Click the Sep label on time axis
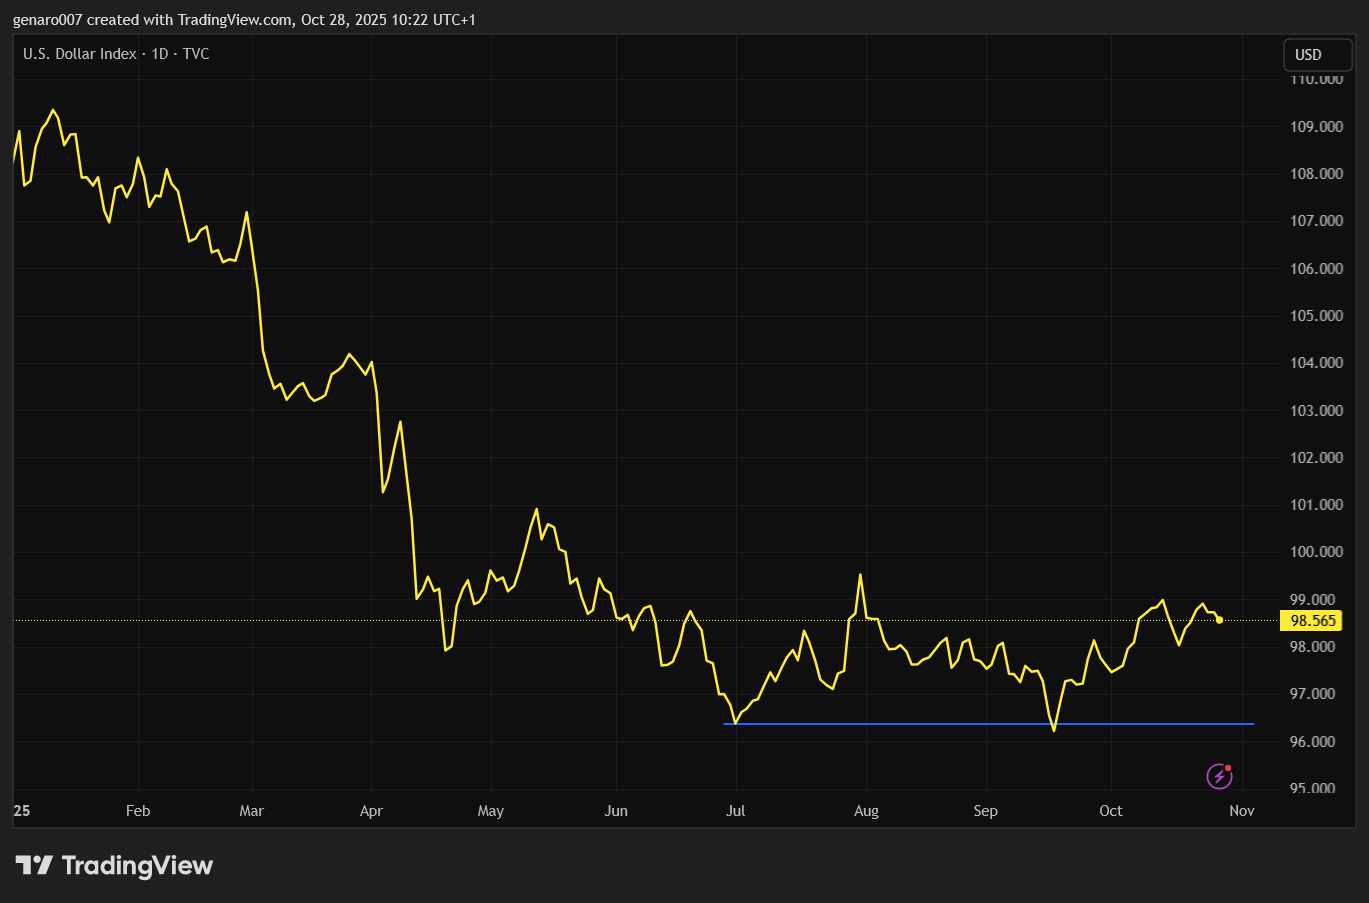 point(986,811)
